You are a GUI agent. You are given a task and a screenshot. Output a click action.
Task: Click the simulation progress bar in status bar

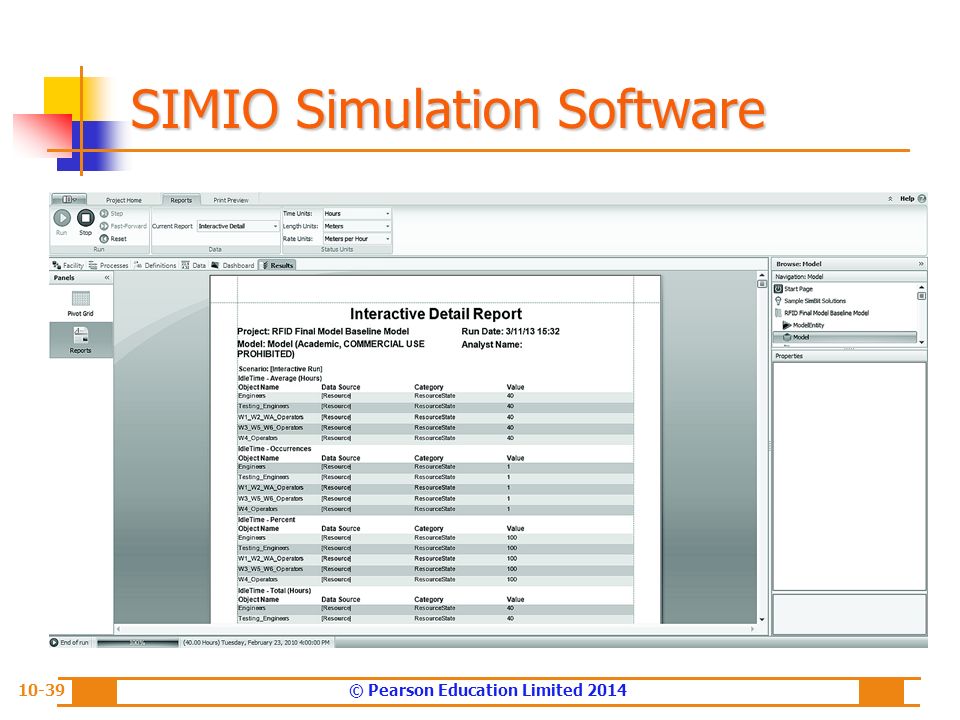pos(137,642)
